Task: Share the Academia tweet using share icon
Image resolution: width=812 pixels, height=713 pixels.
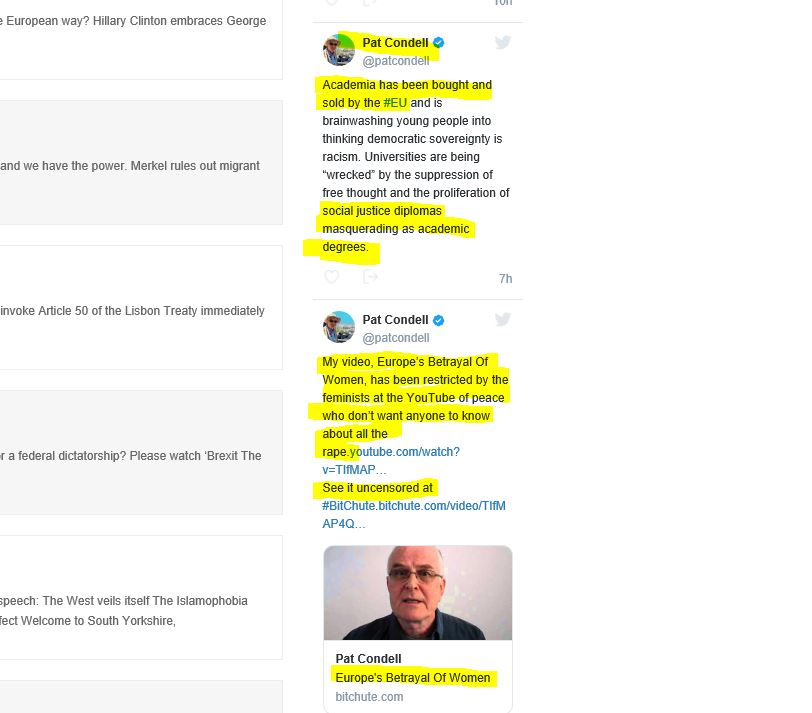Action: tap(370, 277)
